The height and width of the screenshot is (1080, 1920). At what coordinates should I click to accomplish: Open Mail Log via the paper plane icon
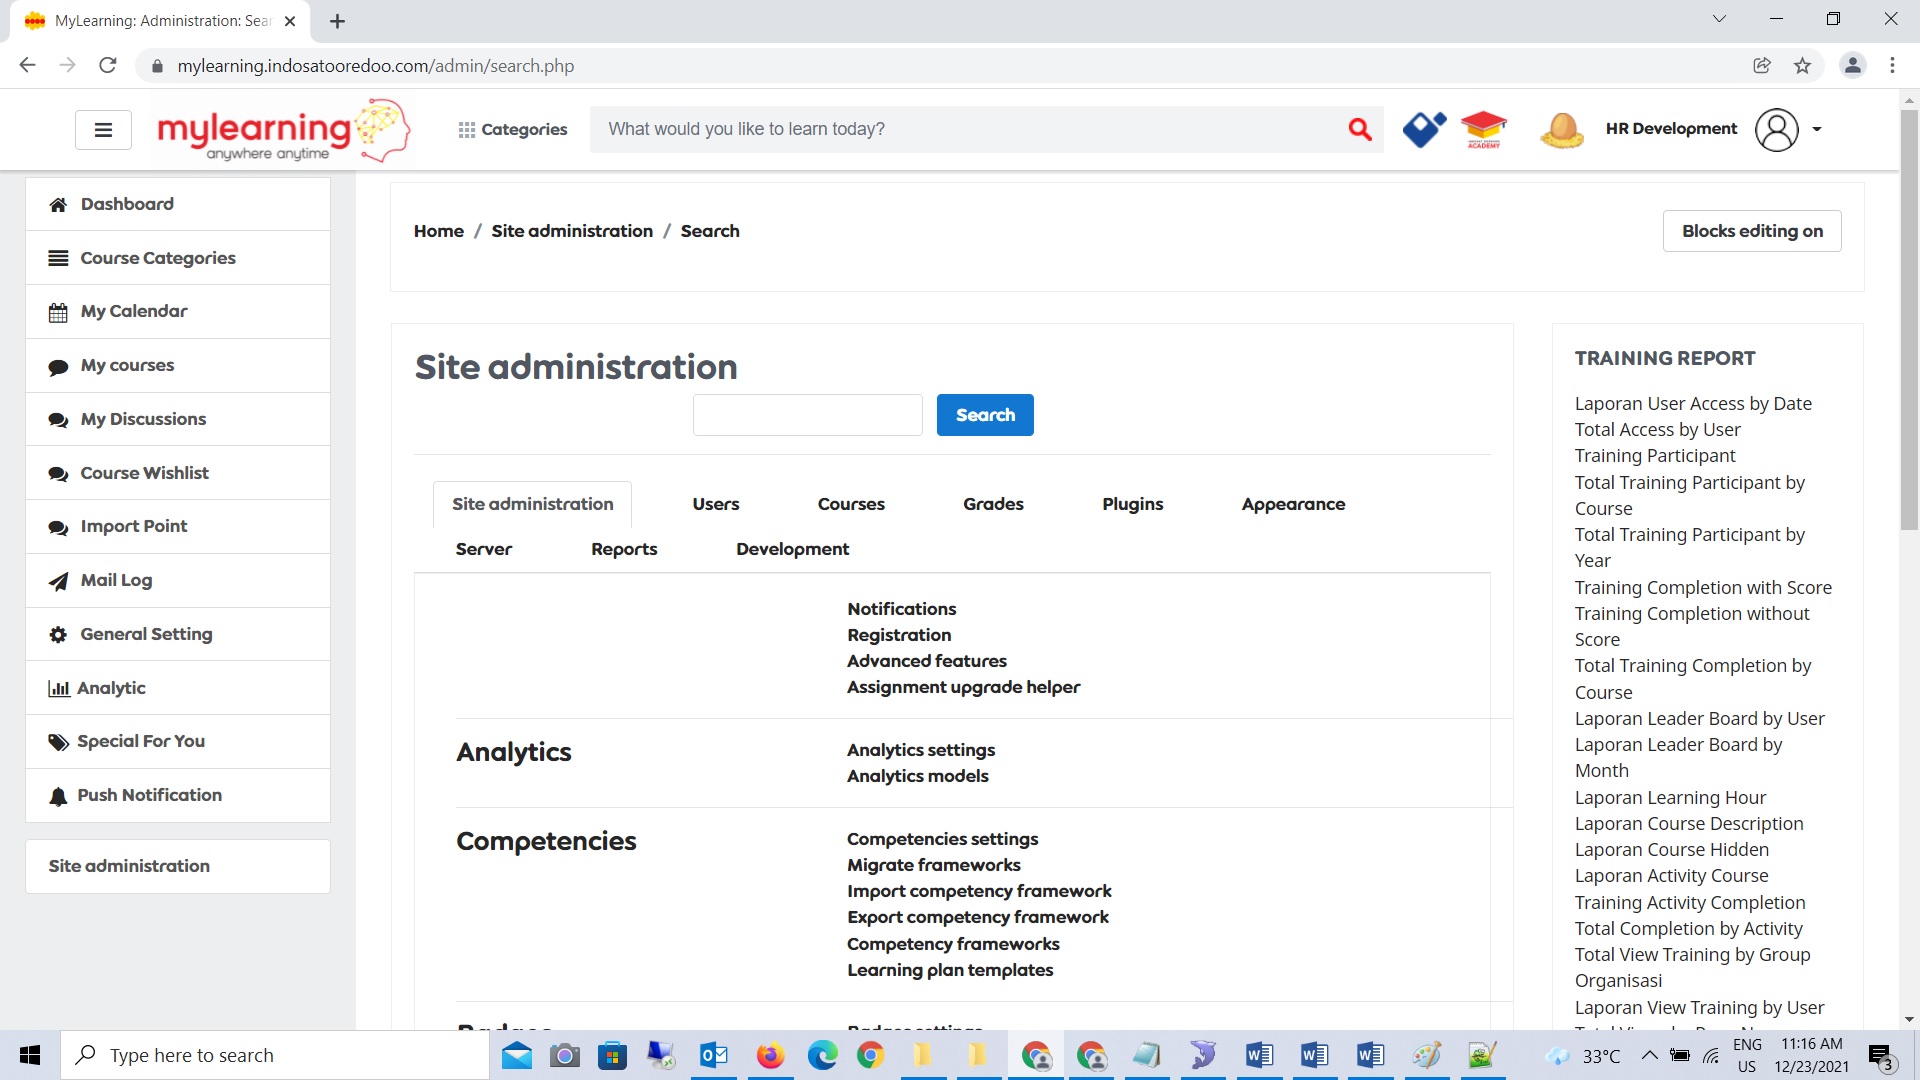[x=58, y=580]
